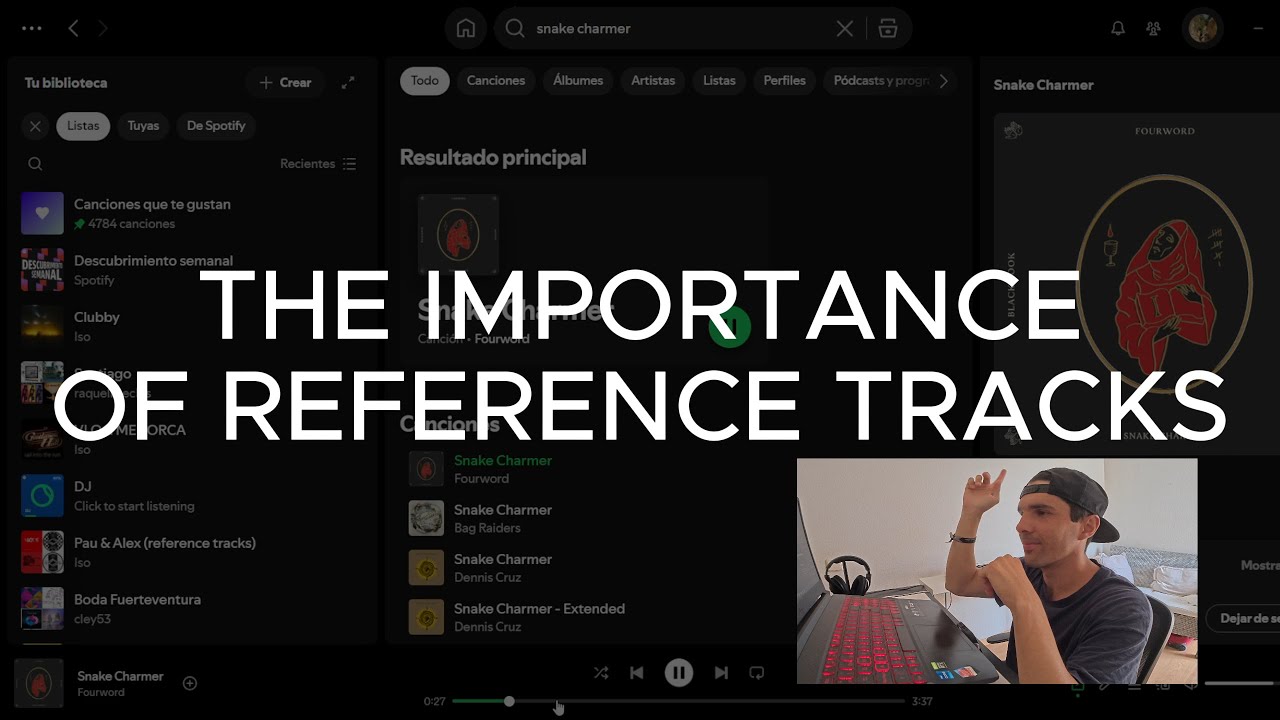Switch to the Canciones tab

coord(496,81)
